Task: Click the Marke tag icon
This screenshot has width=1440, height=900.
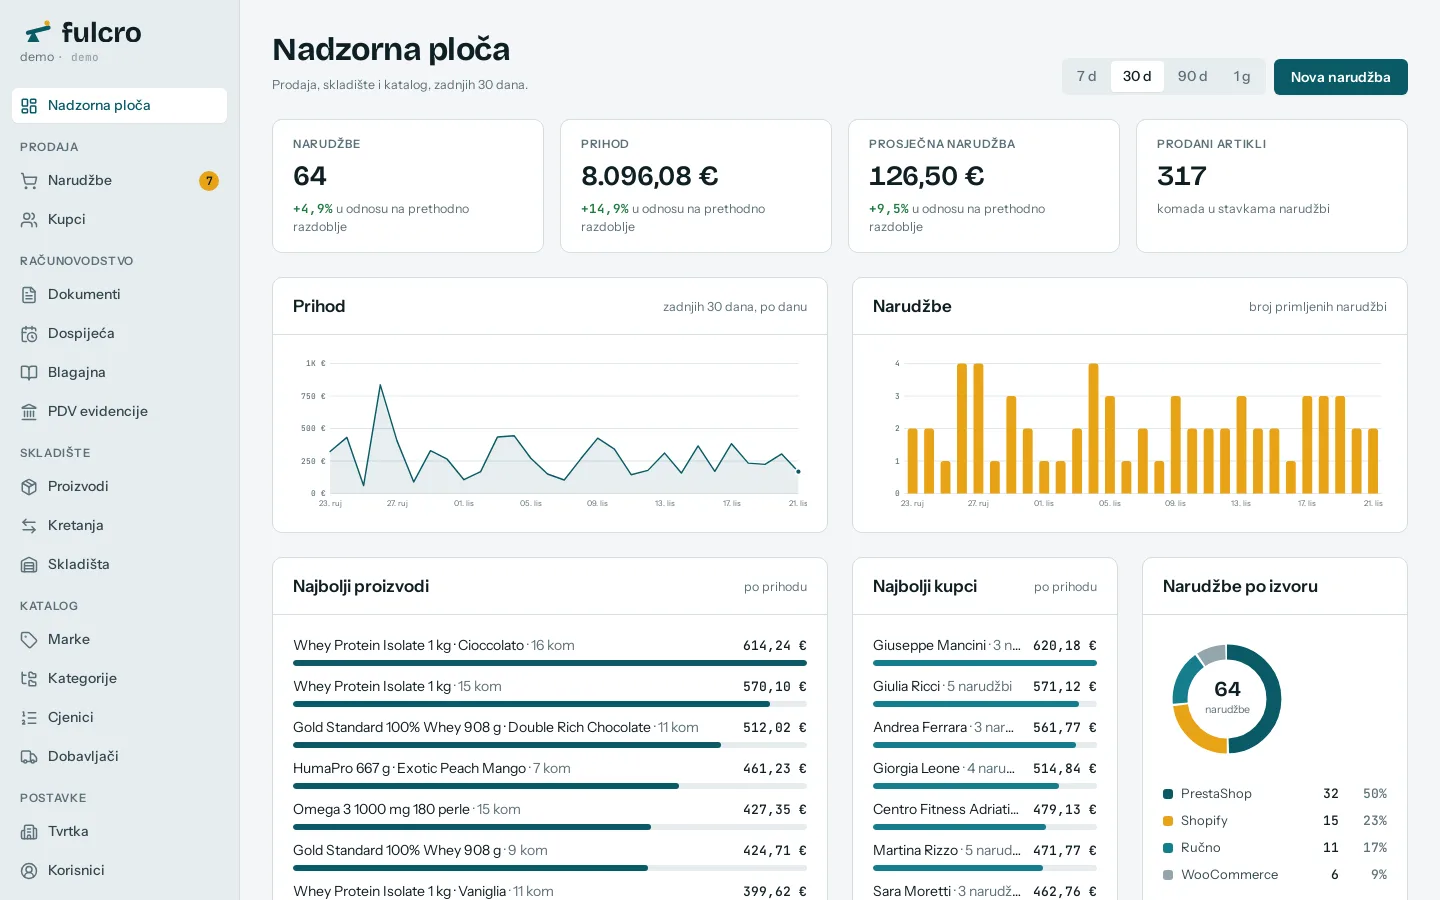Action: pos(29,640)
